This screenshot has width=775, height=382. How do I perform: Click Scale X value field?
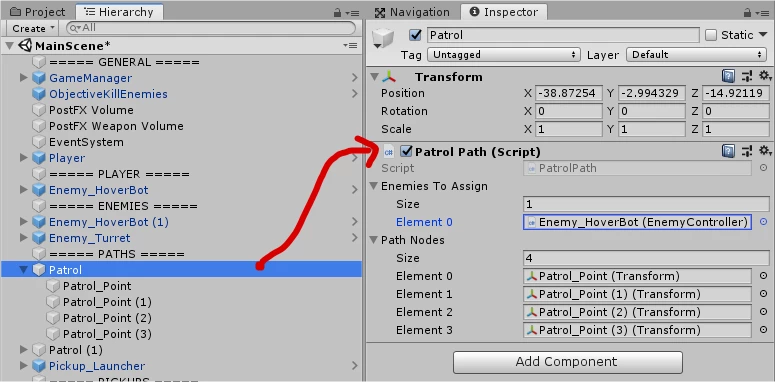pyautogui.click(x=568, y=129)
